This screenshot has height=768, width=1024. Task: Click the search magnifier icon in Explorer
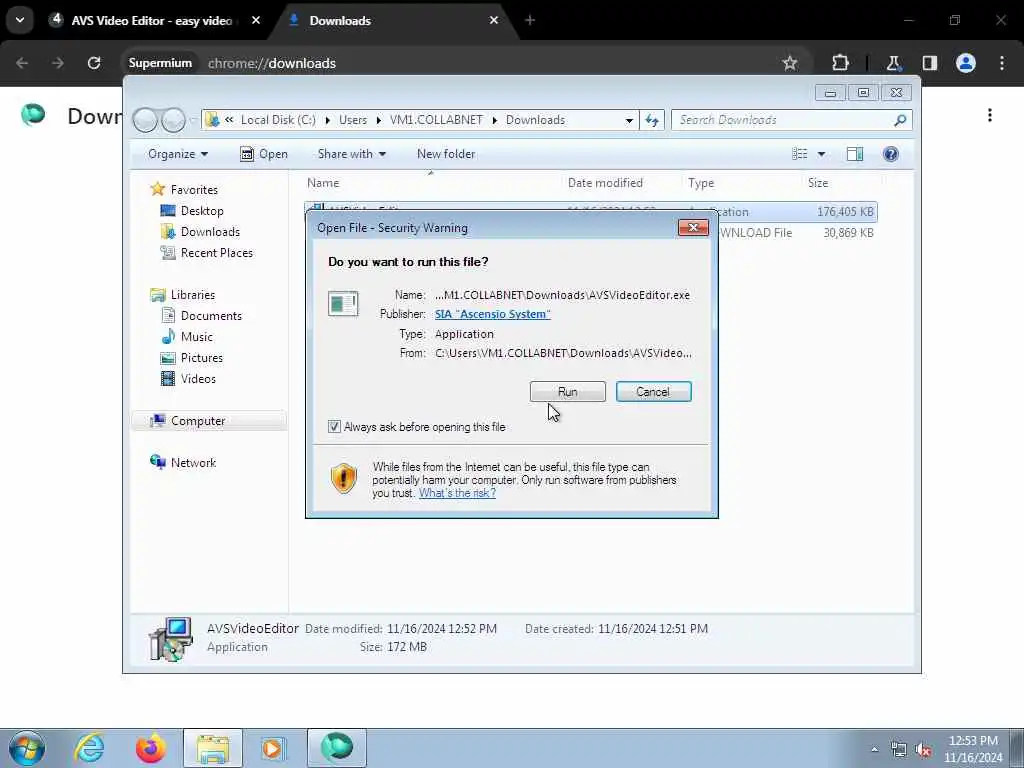[900, 120]
